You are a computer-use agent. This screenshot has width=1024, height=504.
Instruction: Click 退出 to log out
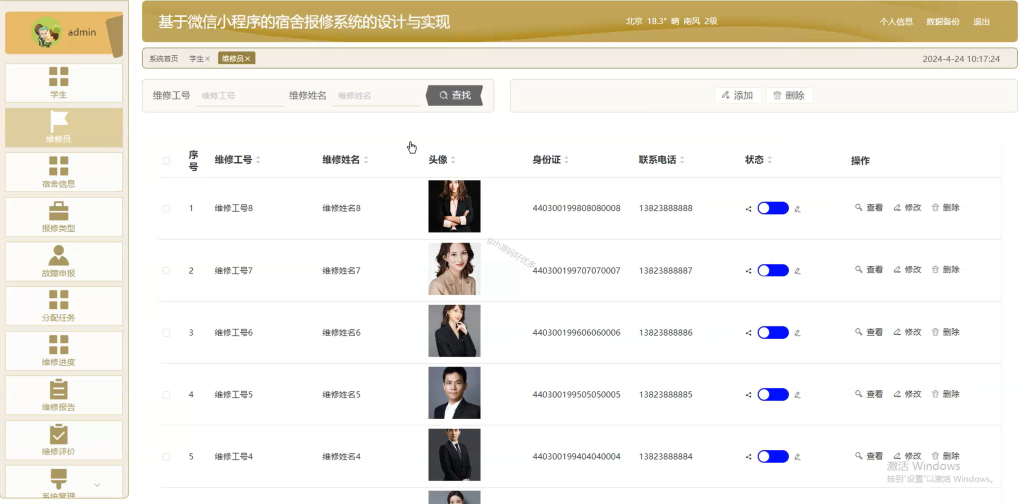pyautogui.click(x=982, y=22)
